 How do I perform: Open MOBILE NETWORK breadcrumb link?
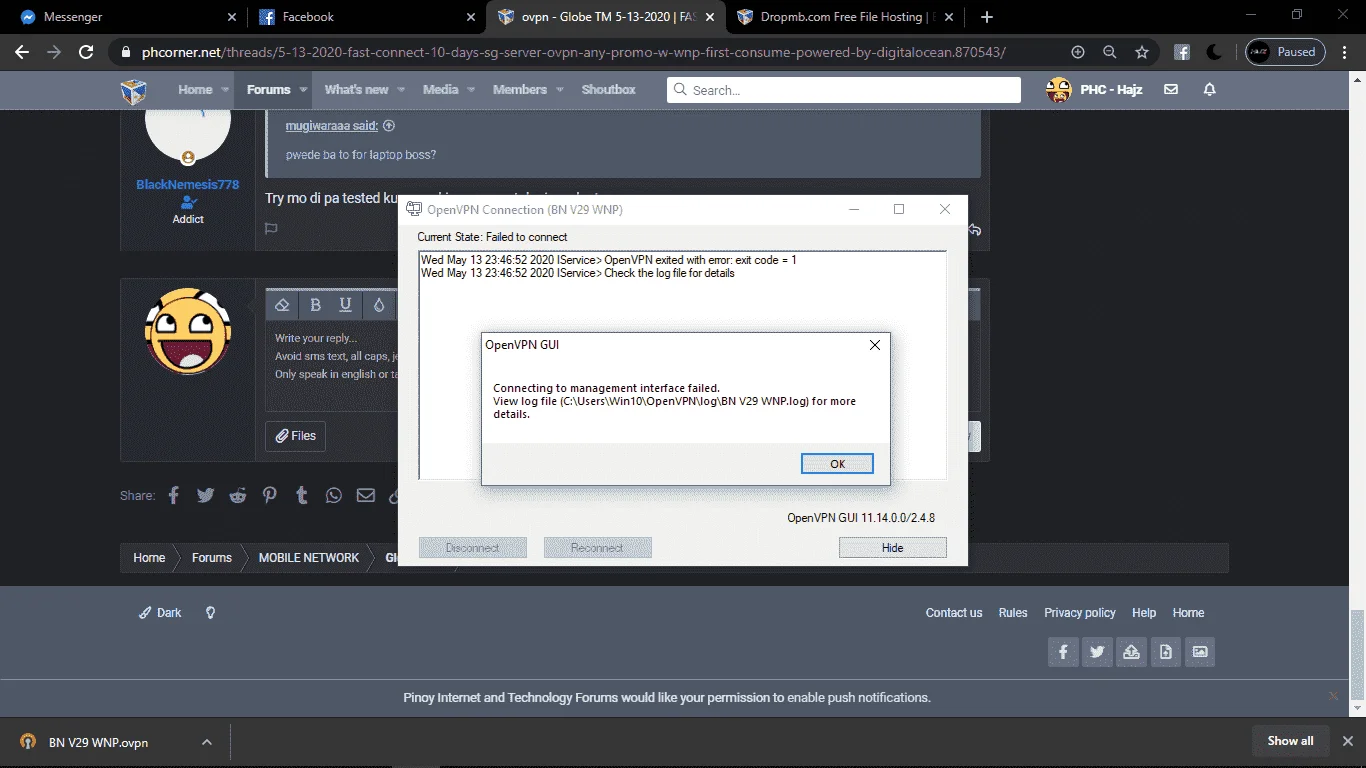coord(309,558)
